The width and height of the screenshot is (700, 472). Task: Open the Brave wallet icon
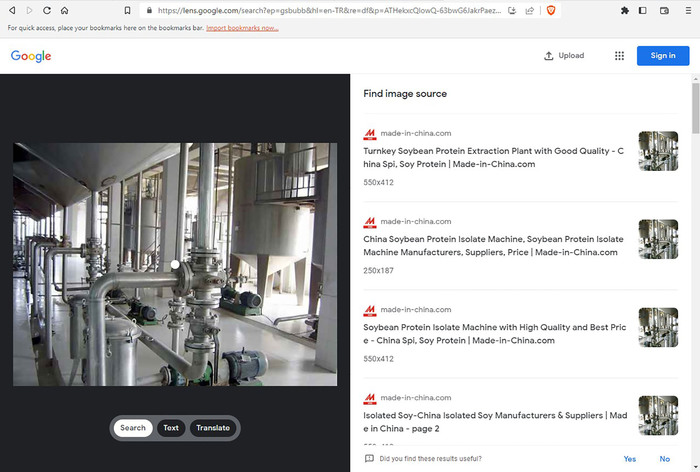pyautogui.click(x=665, y=10)
